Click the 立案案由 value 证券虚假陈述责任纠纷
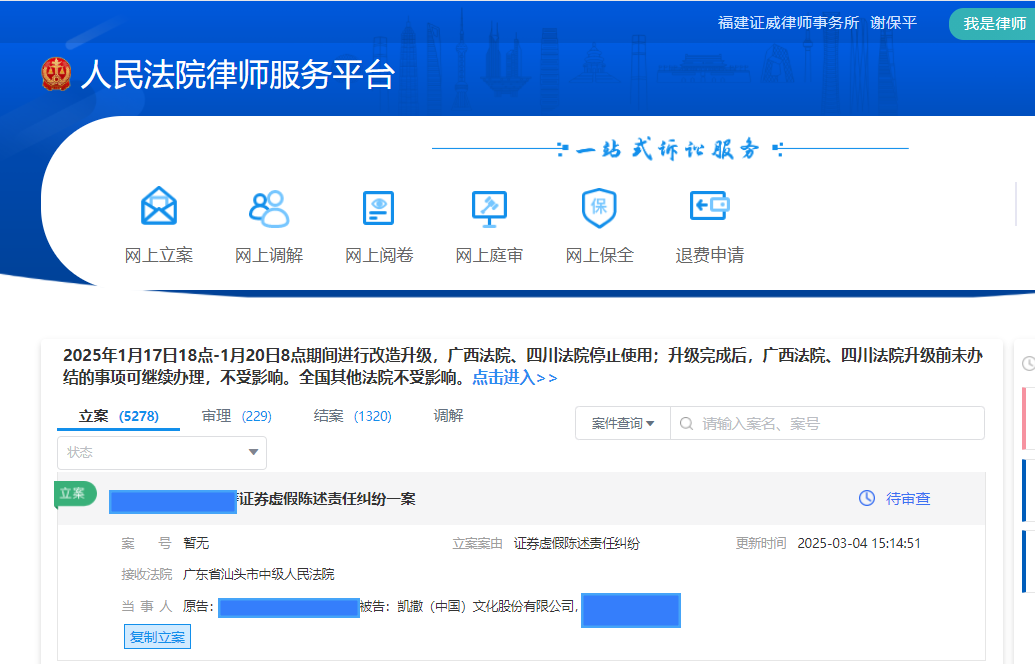 (577, 543)
